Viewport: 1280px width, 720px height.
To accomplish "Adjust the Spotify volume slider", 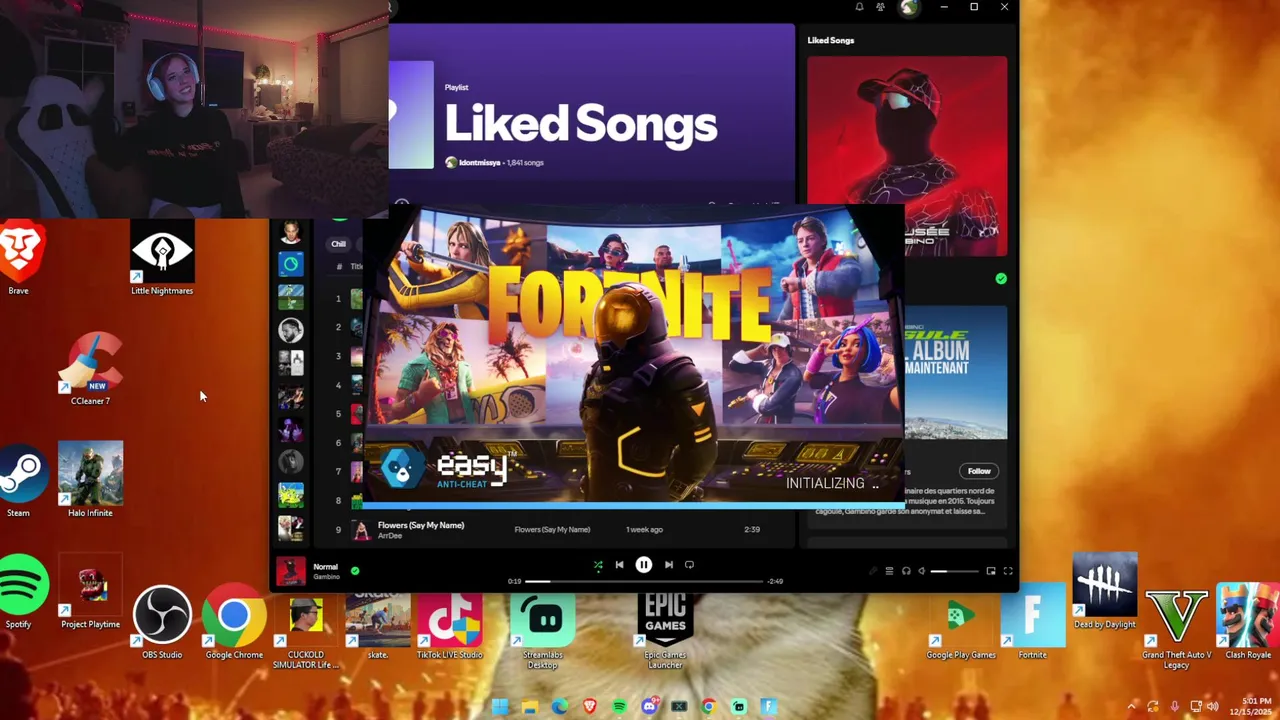I will point(955,571).
